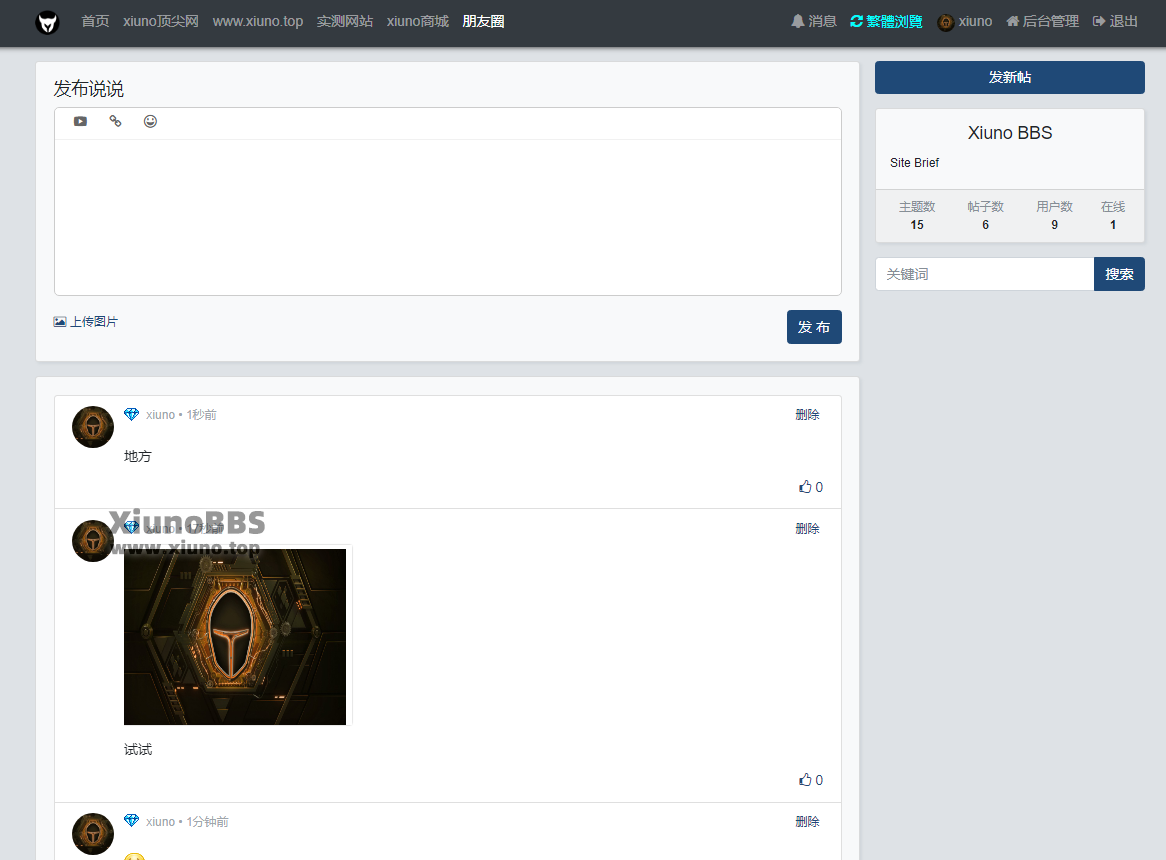
Task: Open 实测网站 nav item
Action: click(345, 22)
